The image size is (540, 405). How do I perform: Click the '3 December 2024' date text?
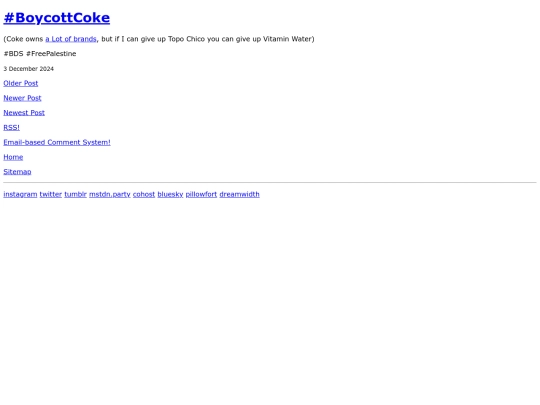pyautogui.click(x=29, y=69)
